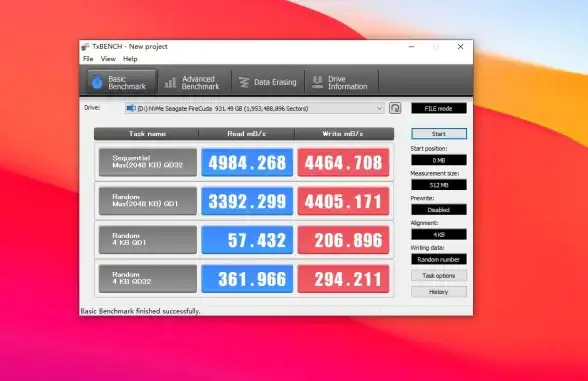The width and height of the screenshot is (588, 381).
Task: Click the TxBENCH app icon in title bar
Action: click(x=86, y=46)
